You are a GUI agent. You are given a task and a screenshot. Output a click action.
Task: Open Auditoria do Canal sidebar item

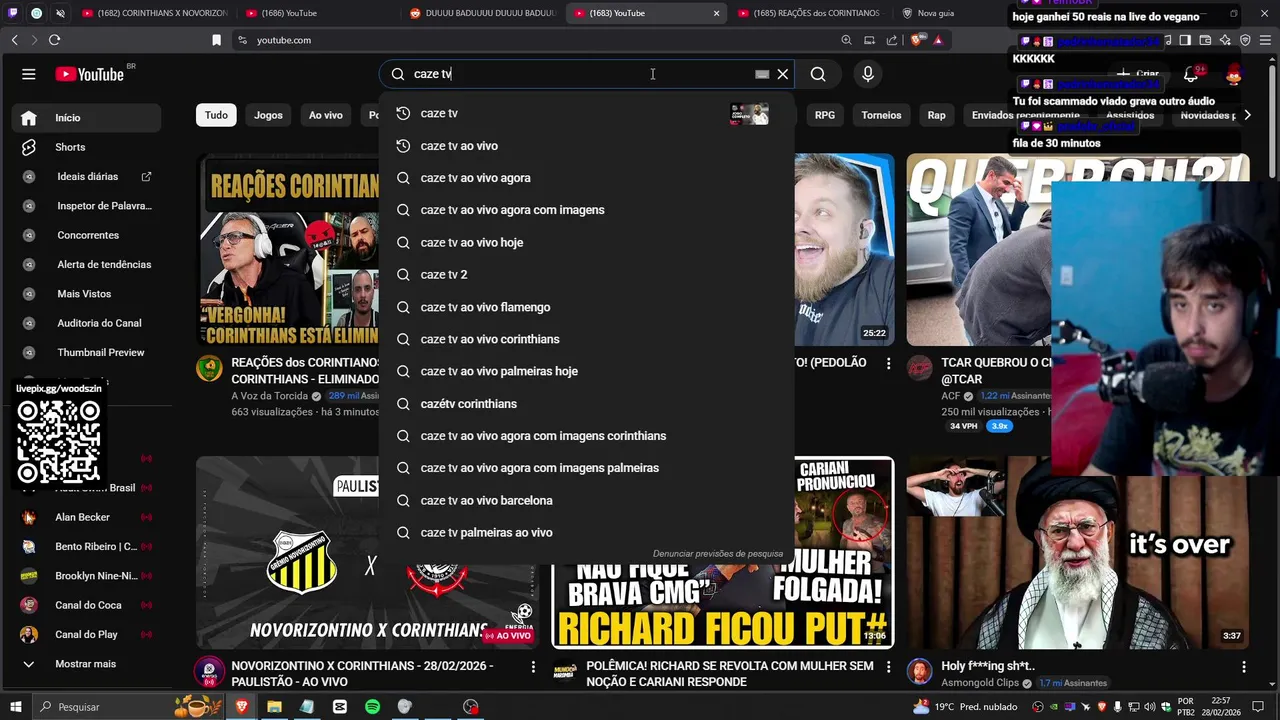87,323
